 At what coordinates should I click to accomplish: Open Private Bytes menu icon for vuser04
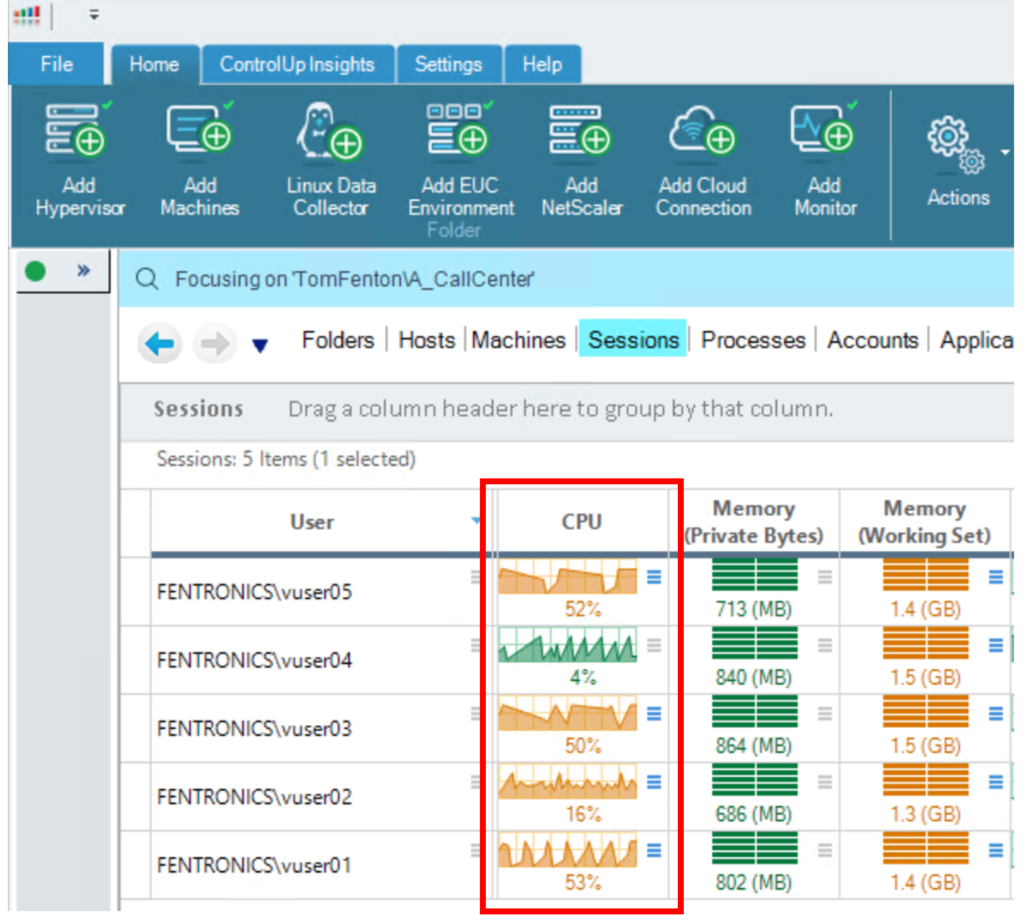[825, 645]
